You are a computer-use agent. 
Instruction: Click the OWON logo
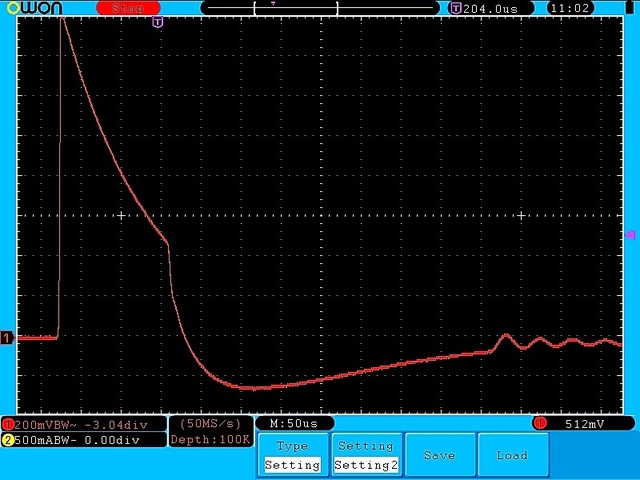tap(32, 8)
